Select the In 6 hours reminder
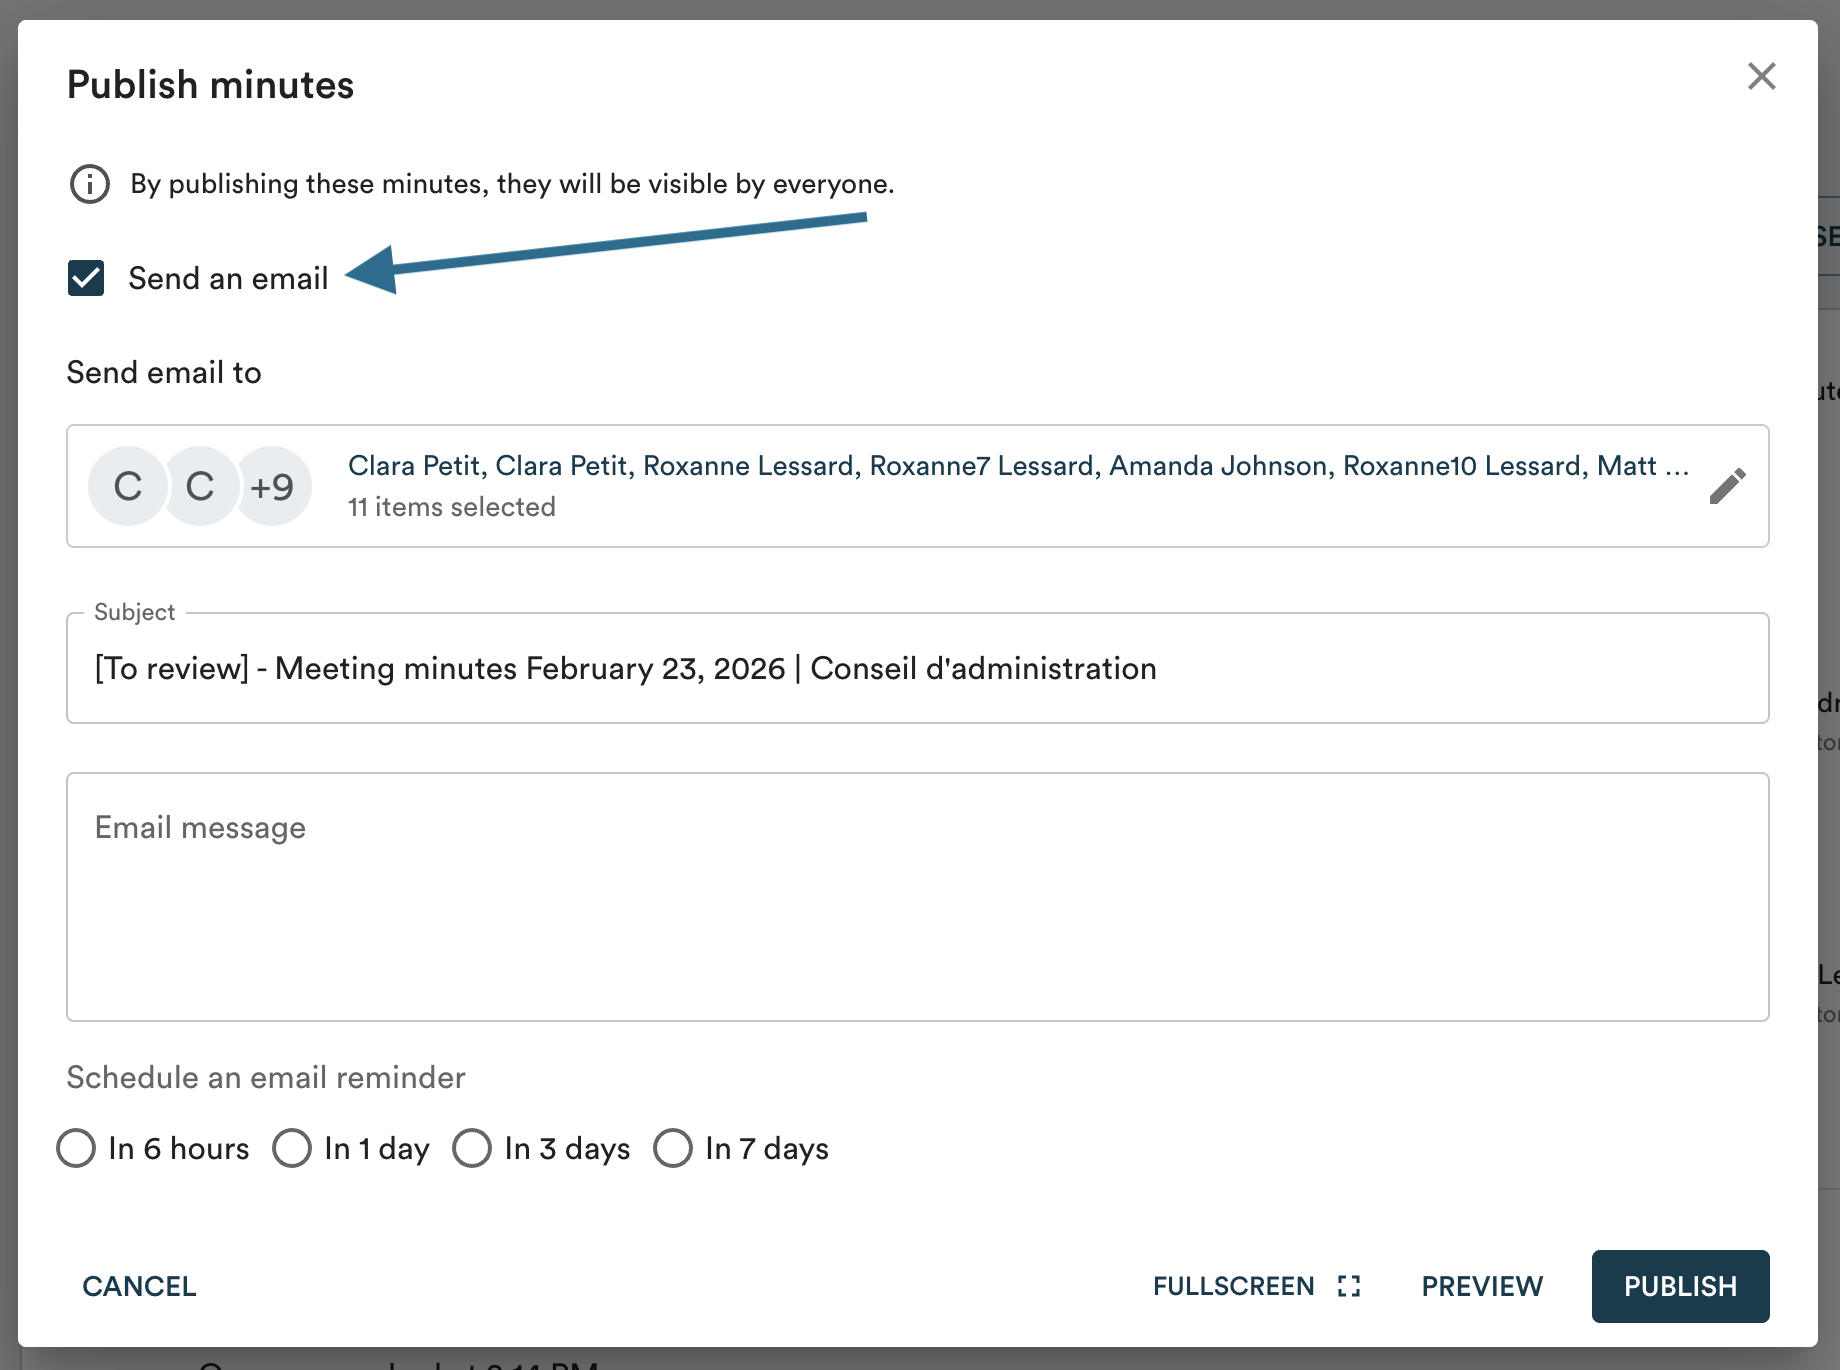Screen dimensions: 1840x1370 [77, 1148]
